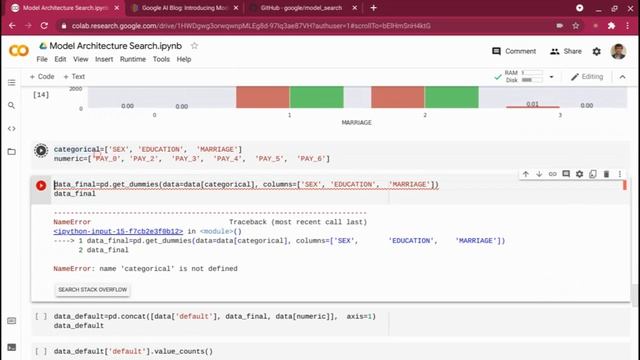Open the table of contents sidebar

point(11,82)
